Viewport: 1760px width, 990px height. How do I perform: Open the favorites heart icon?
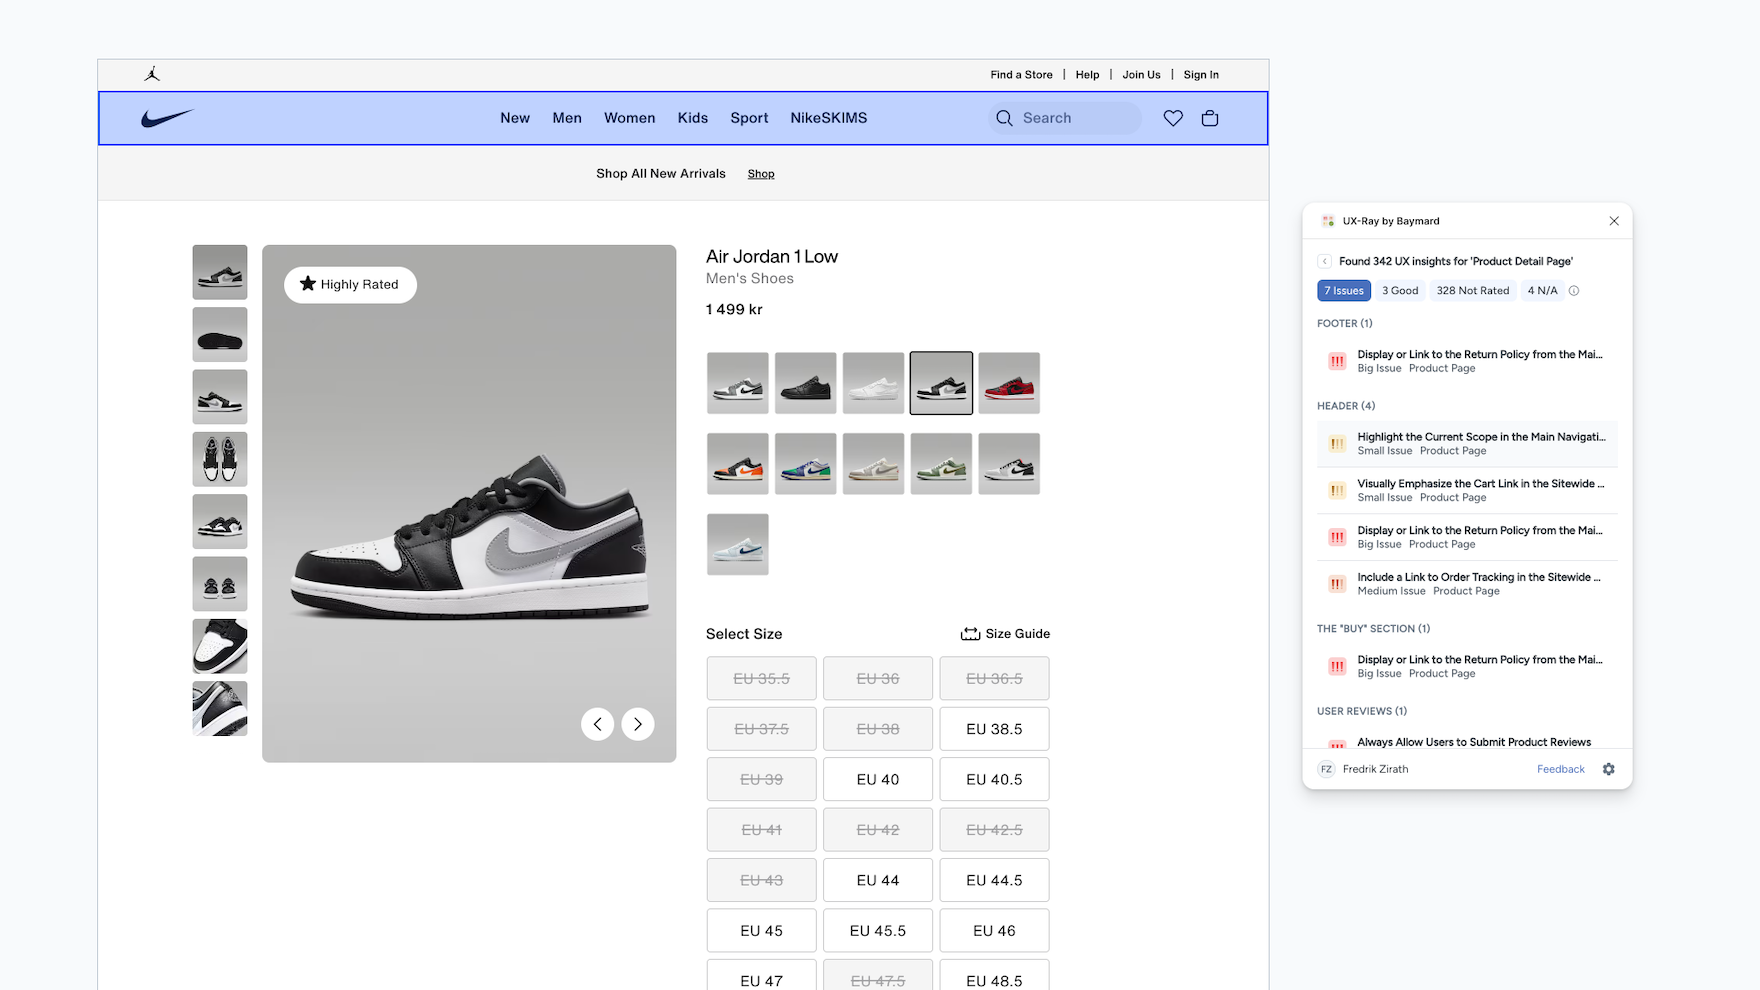[x=1173, y=118]
